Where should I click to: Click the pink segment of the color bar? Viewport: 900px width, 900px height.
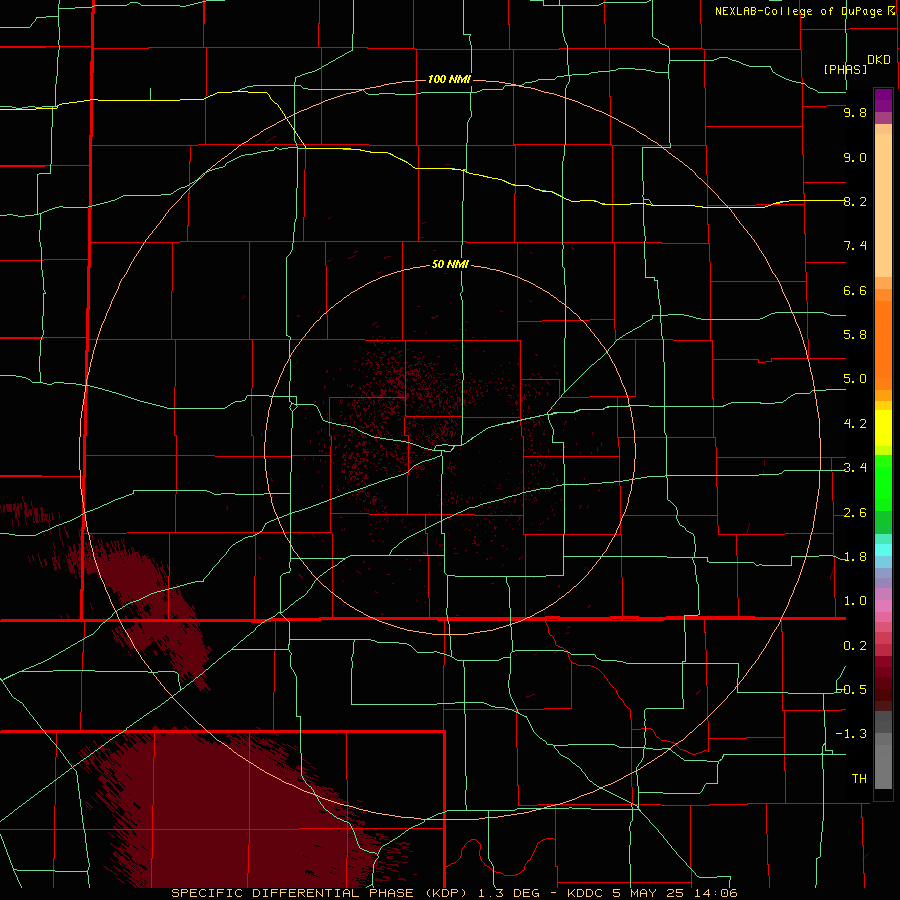click(x=883, y=606)
